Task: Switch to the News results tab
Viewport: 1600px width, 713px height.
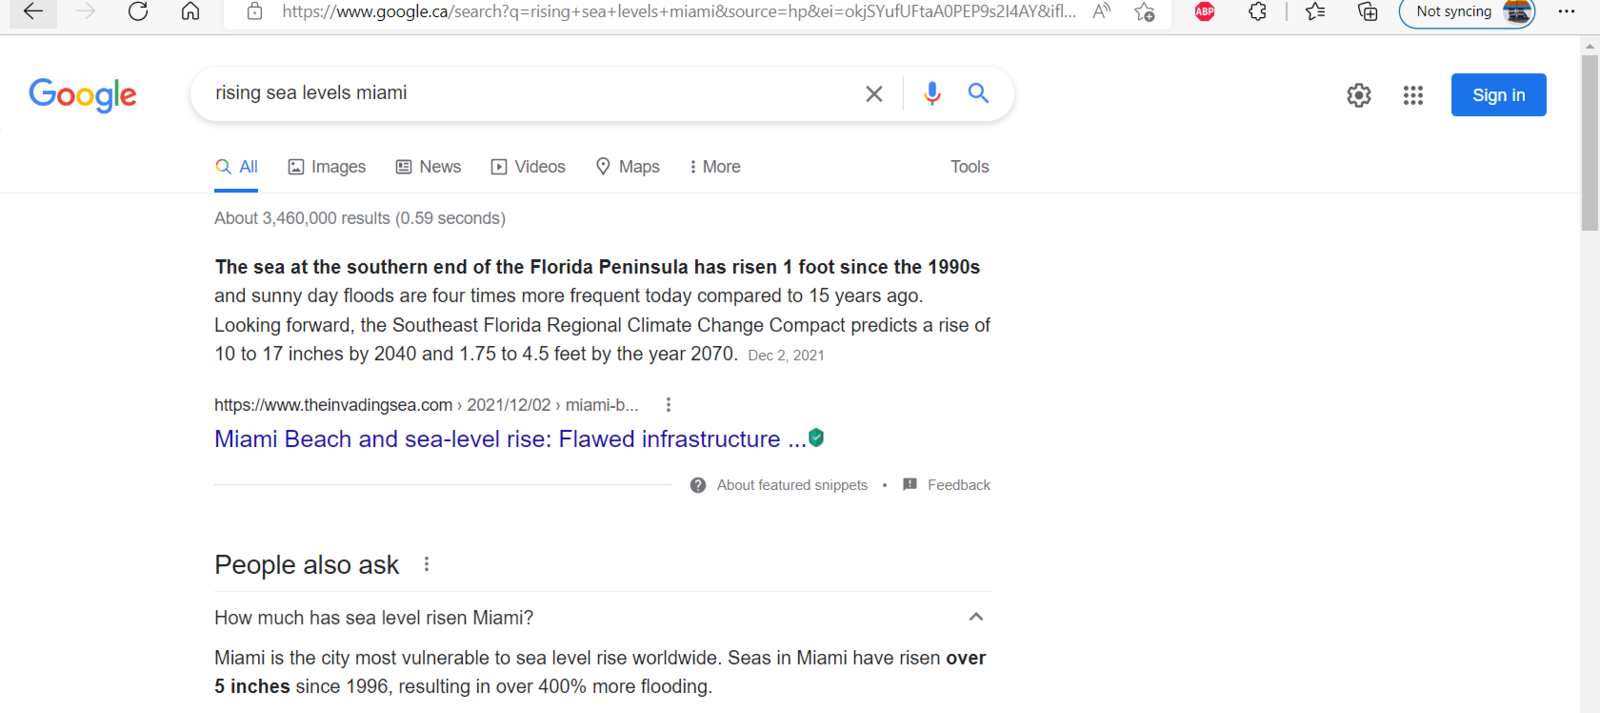Action: coord(429,167)
